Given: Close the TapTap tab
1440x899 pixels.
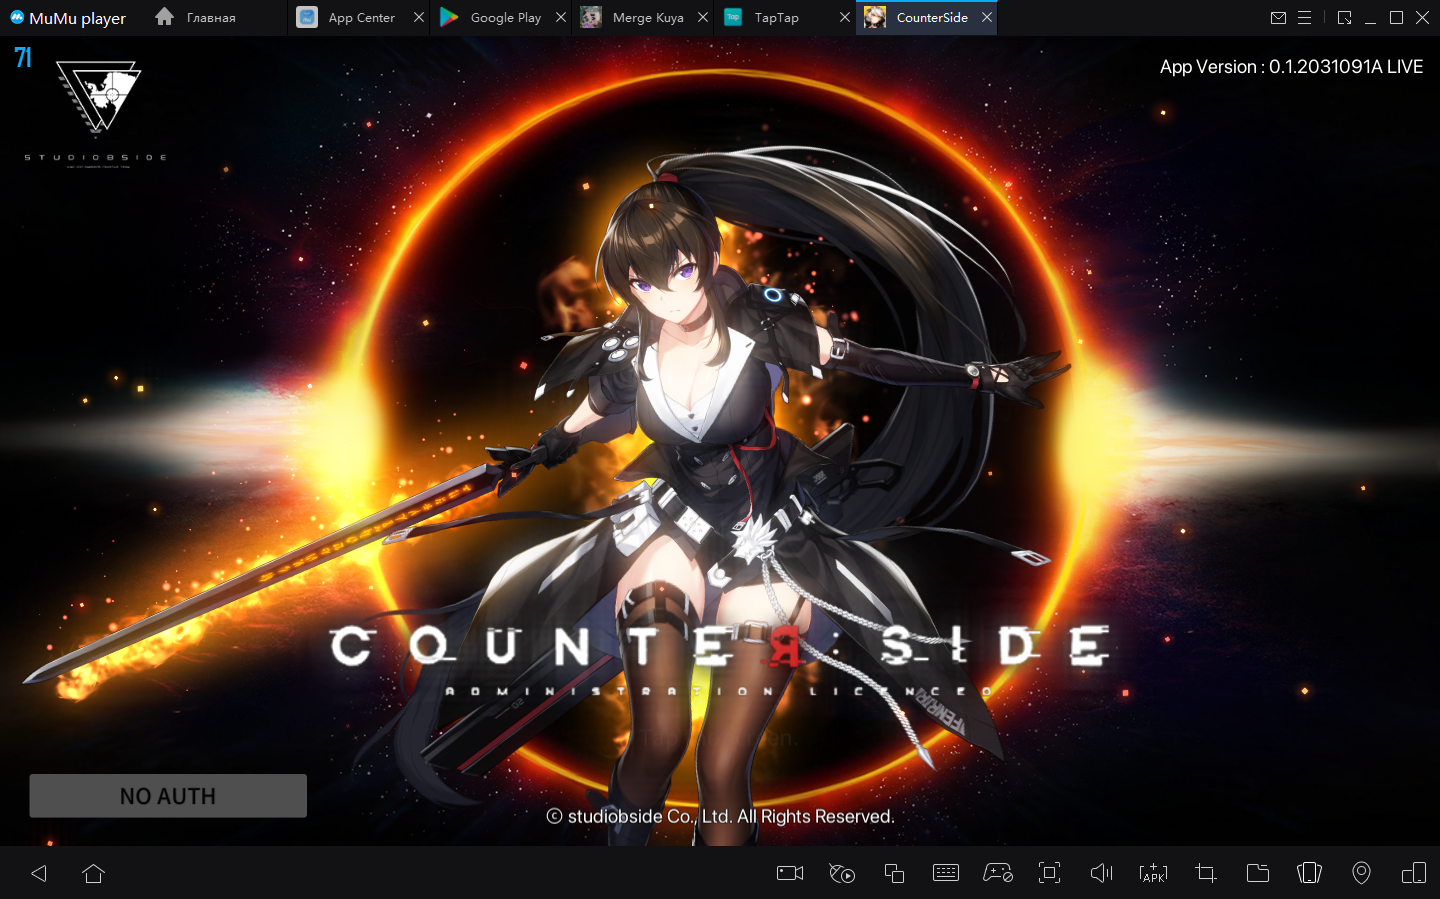Looking at the screenshot, I should 845,18.
